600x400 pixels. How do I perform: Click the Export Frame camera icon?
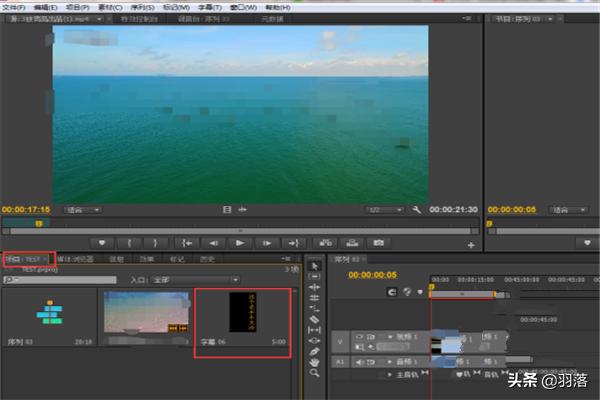click(378, 243)
